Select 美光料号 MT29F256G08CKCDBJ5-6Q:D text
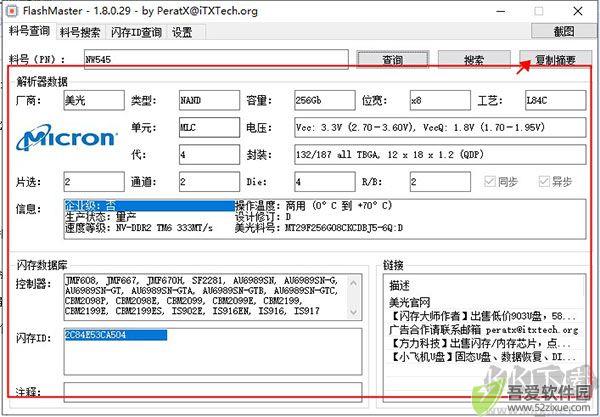 coord(319,228)
